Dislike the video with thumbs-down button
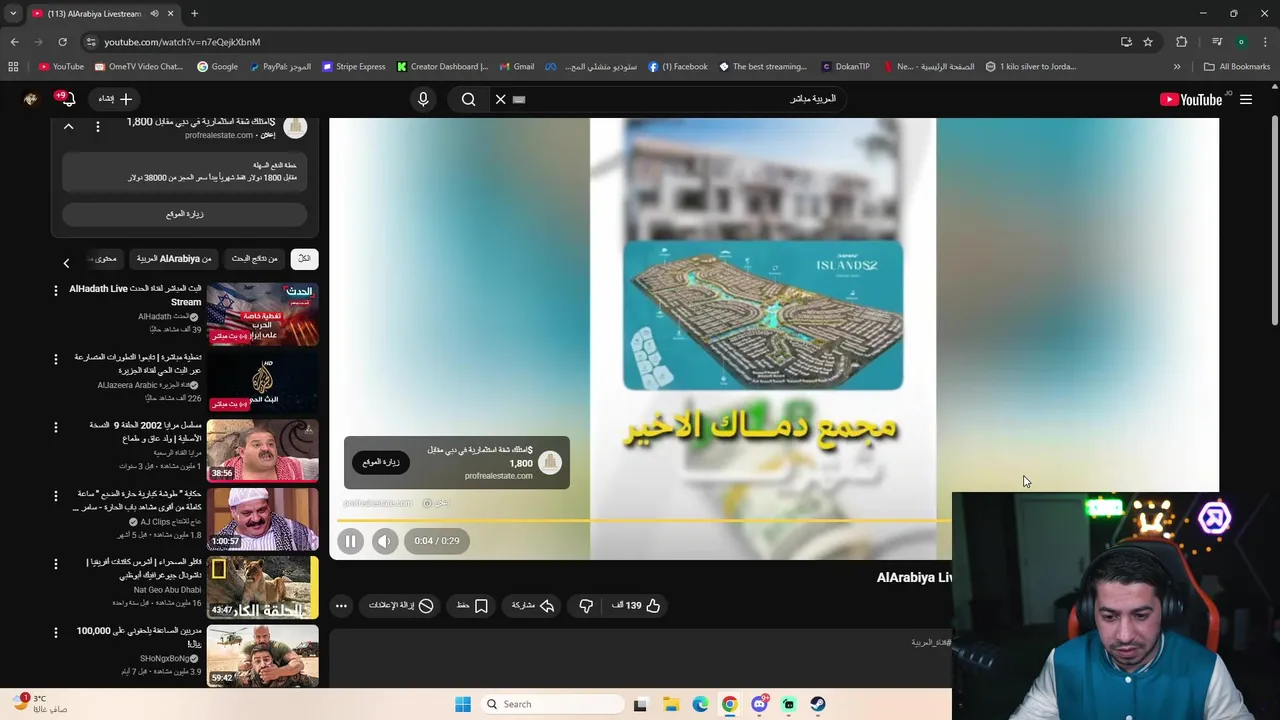The image size is (1280, 720). click(586, 605)
